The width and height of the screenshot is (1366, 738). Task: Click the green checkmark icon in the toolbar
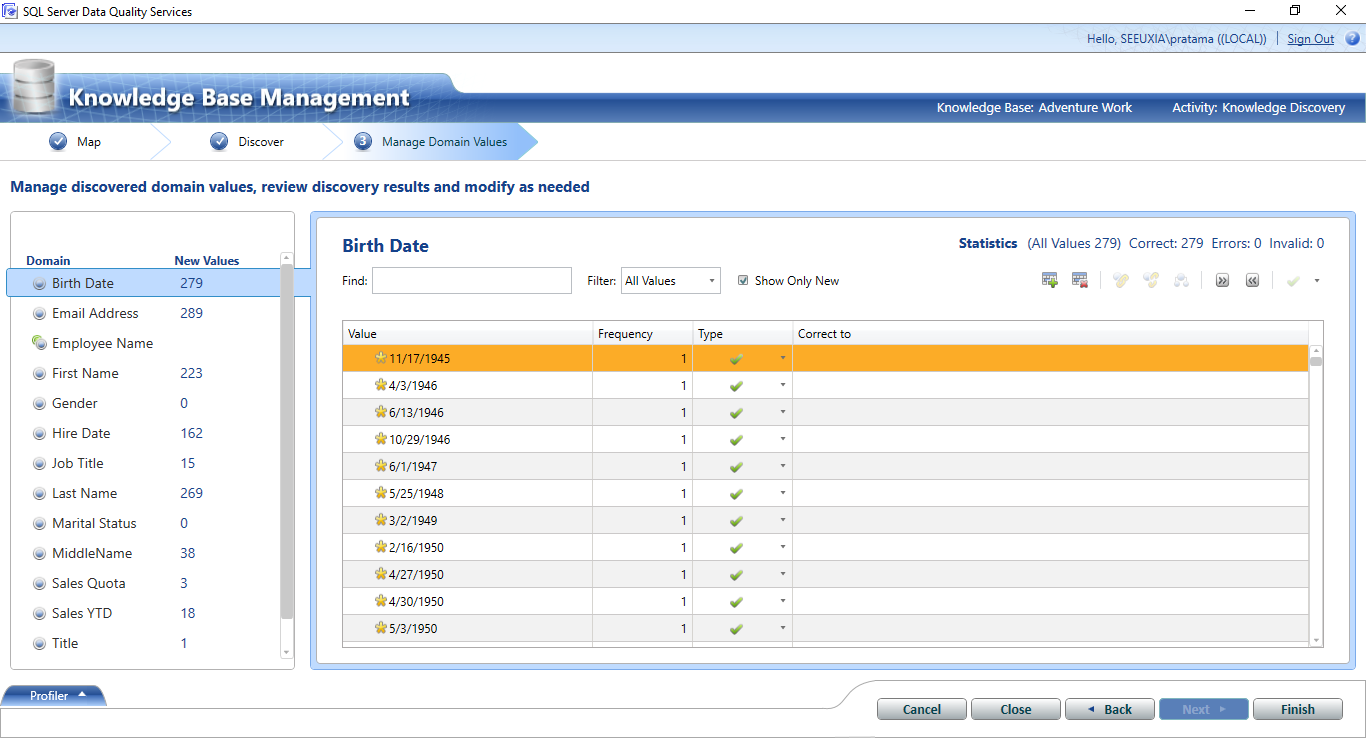[x=1293, y=281]
